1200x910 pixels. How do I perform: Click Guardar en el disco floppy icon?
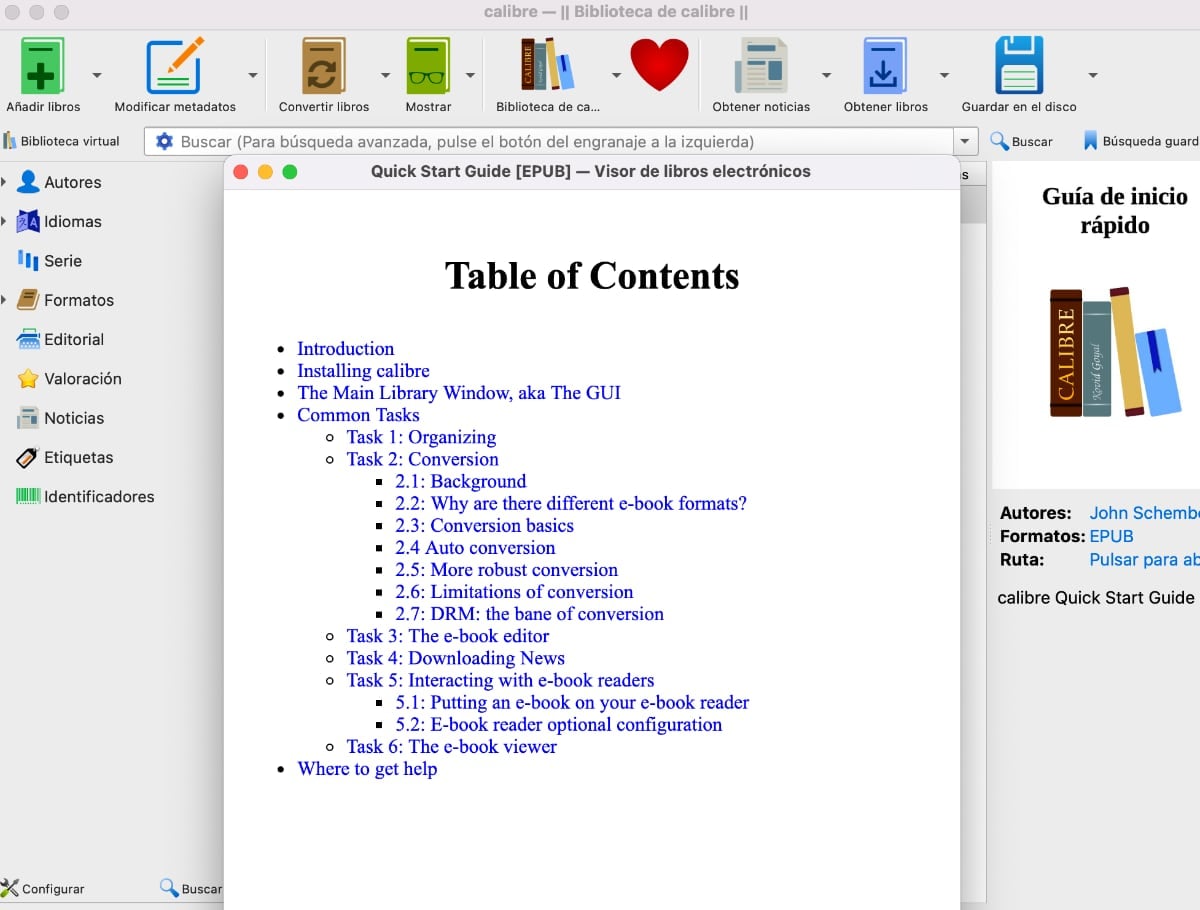pyautogui.click(x=1018, y=66)
